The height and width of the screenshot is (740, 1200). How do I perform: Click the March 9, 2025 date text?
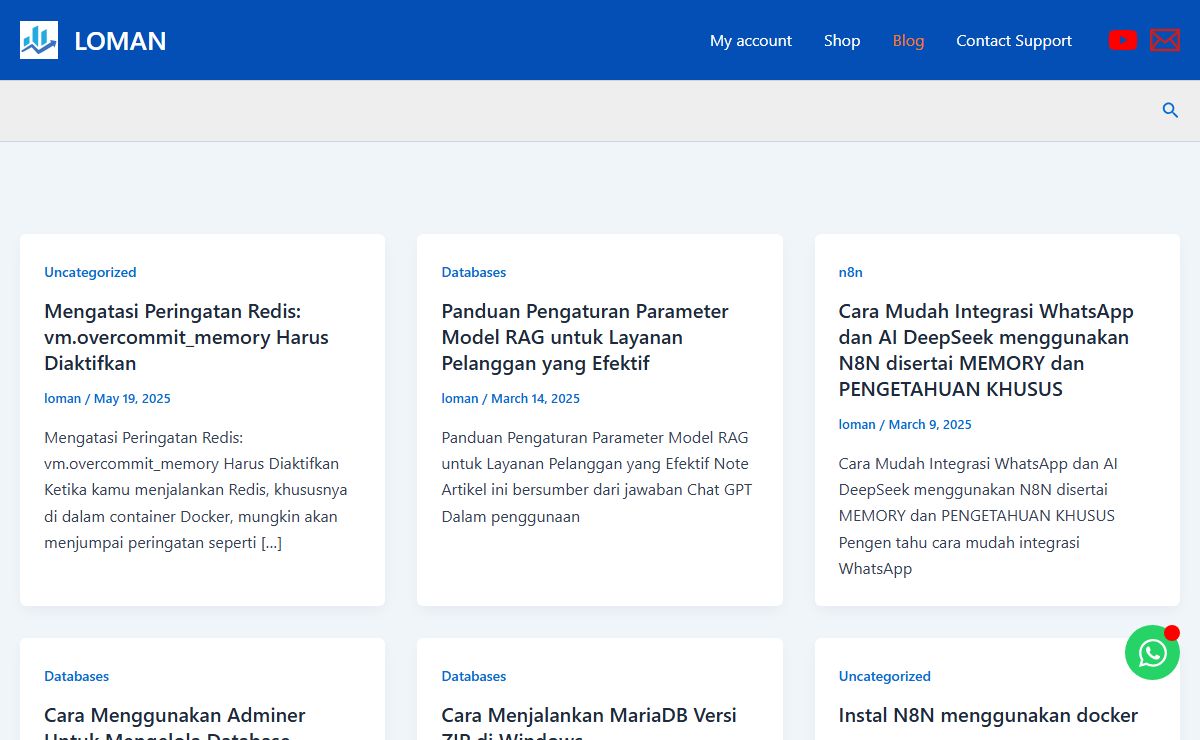click(x=930, y=424)
